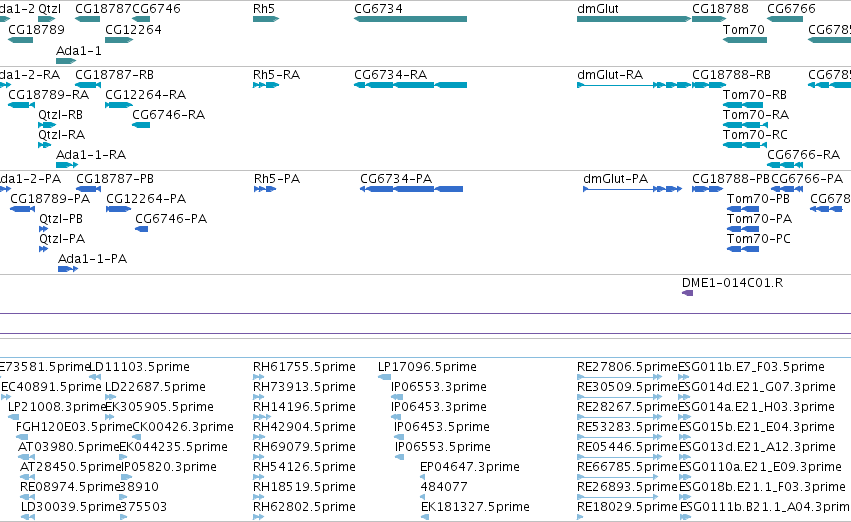This screenshot has width=851, height=522.
Task: Select the Tom70-RB transcript label
Action: pos(754,94)
